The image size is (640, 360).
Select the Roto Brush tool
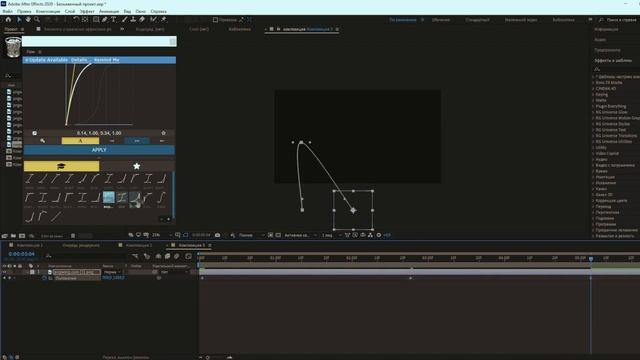click(153, 19)
